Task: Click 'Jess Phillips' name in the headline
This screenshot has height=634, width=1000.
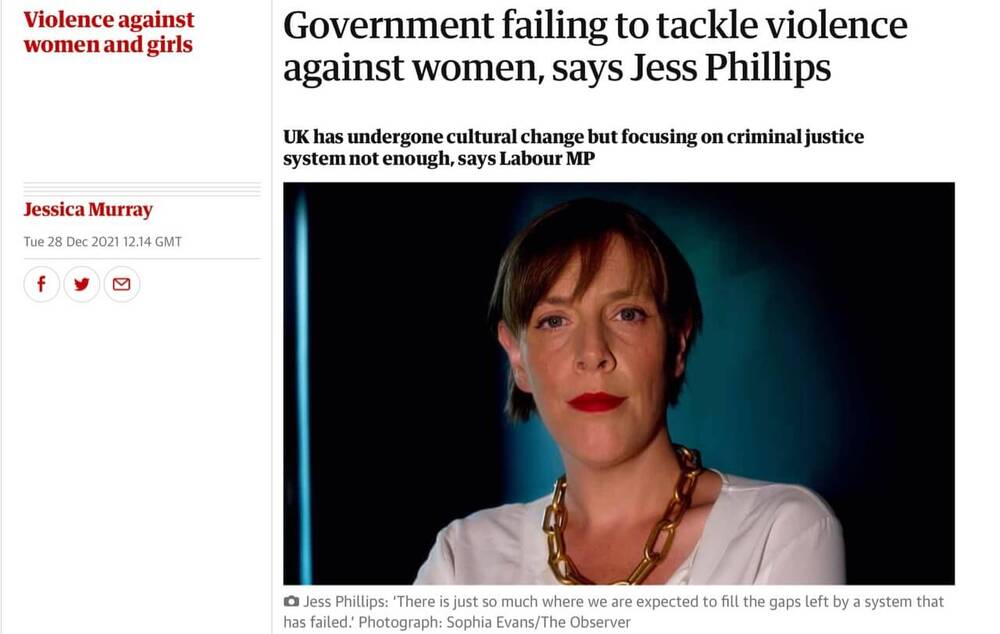Action: pyautogui.click(x=731, y=68)
